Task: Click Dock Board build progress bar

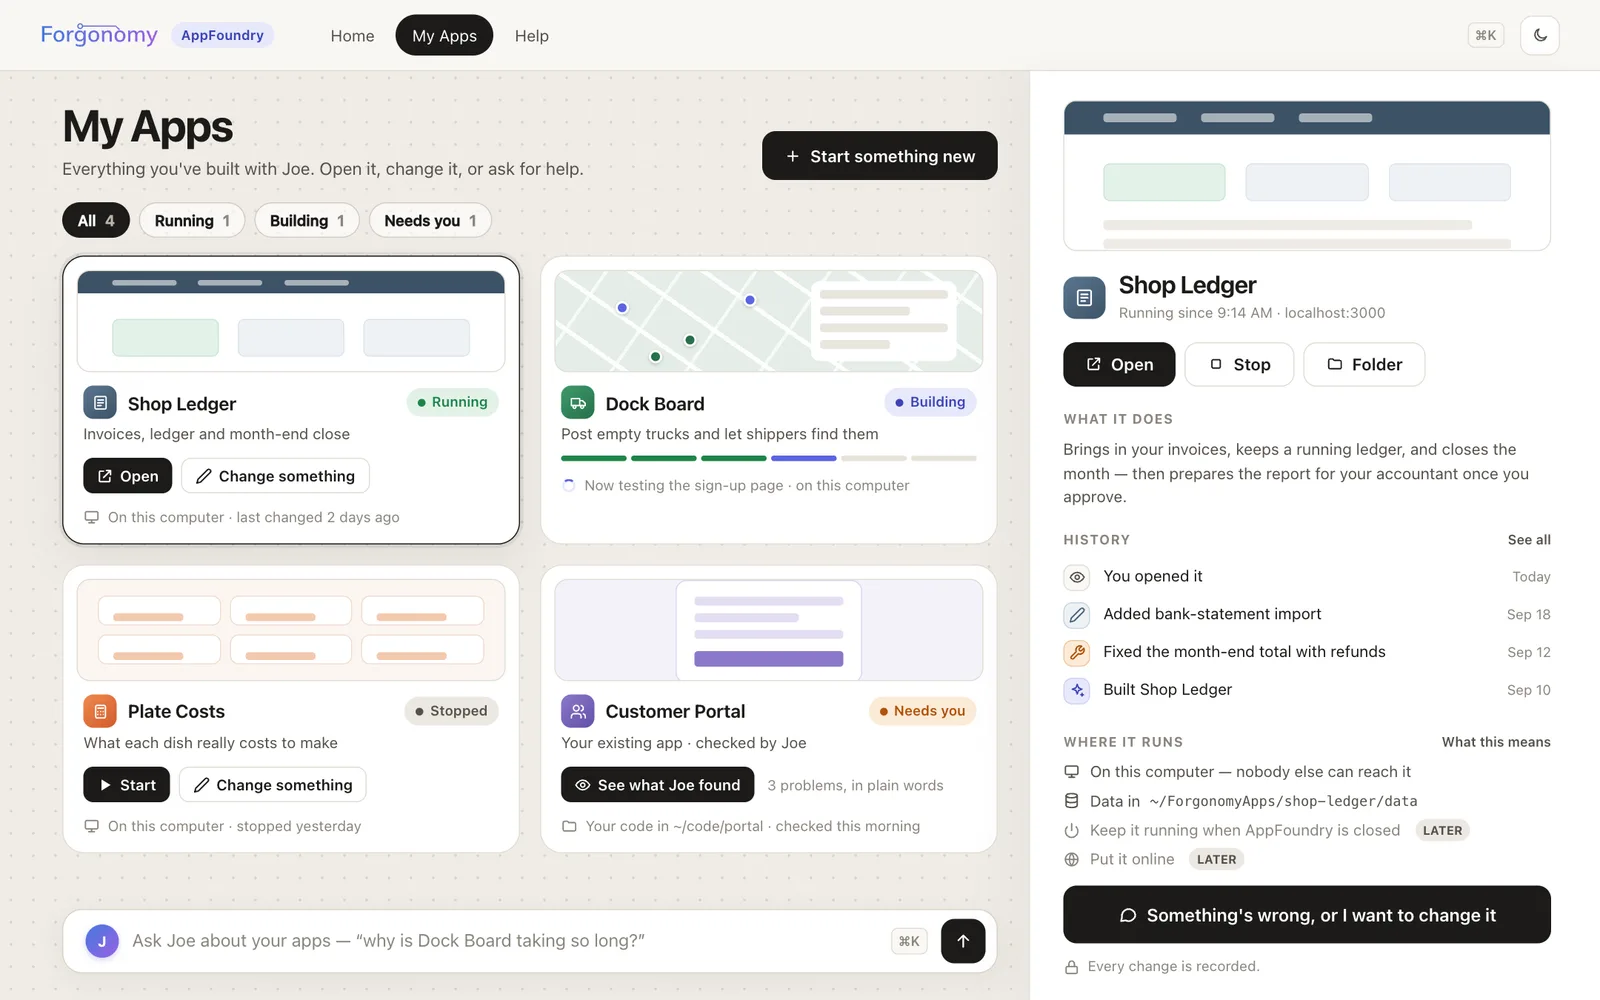Action: point(769,458)
